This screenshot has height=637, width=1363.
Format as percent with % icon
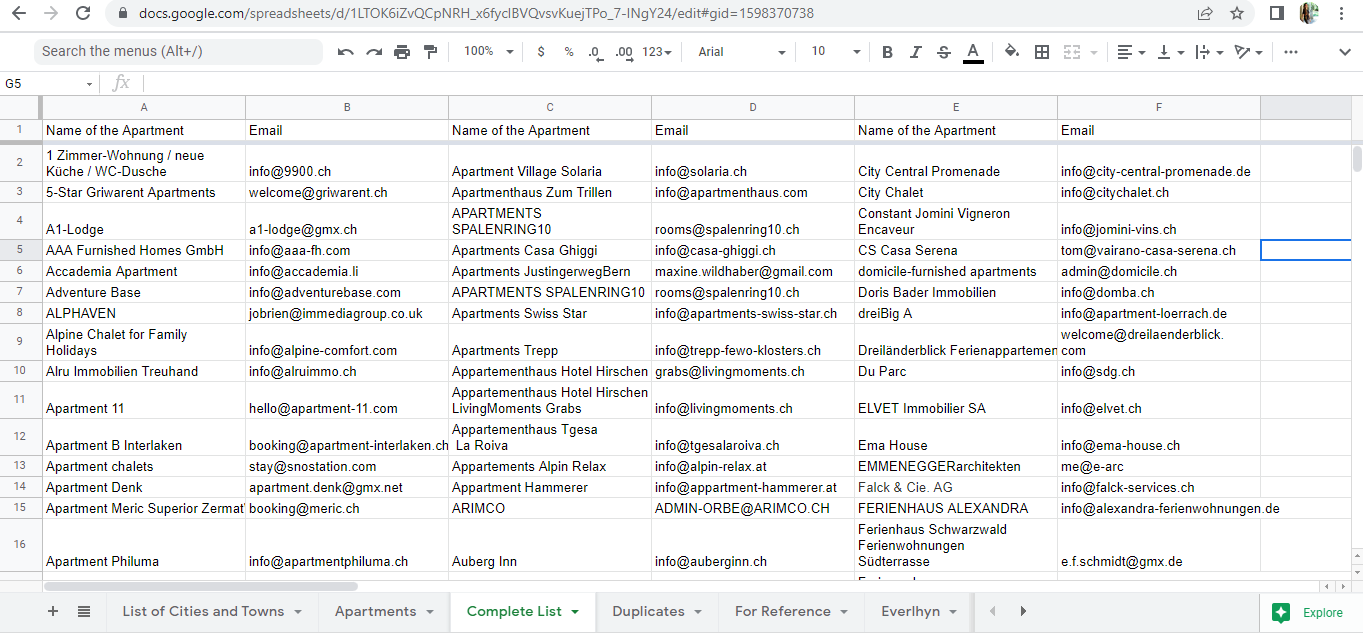pos(569,52)
